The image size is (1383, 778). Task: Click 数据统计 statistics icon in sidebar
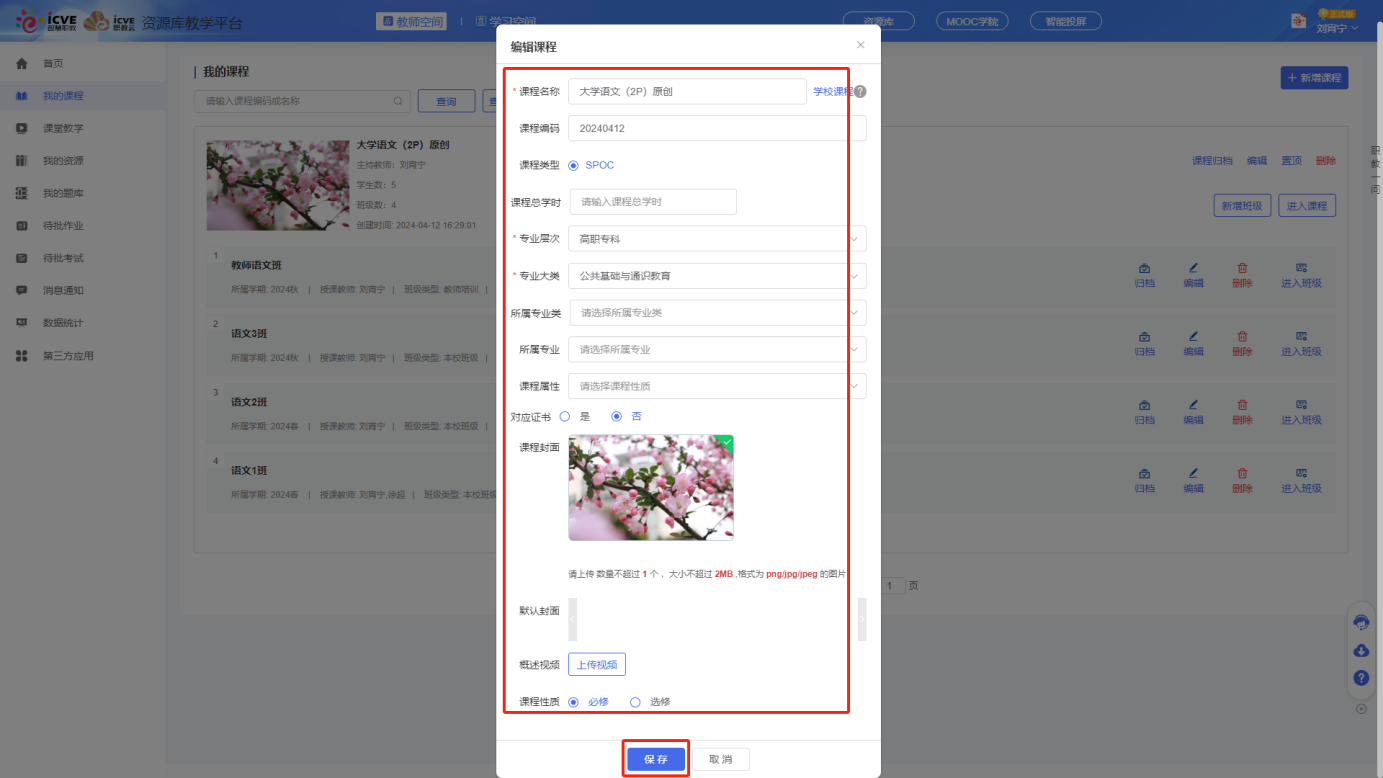(x=22, y=323)
